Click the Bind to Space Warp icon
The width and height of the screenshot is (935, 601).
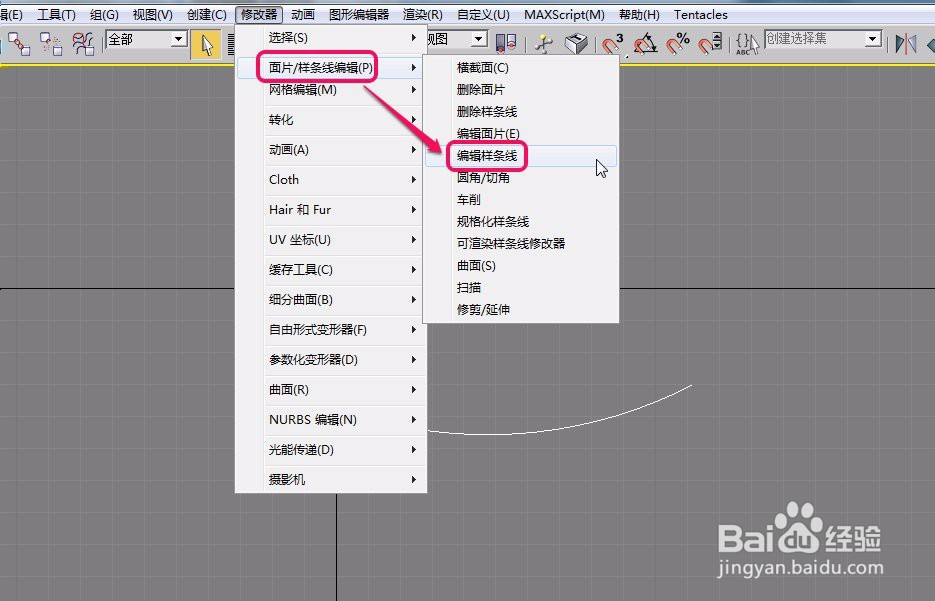coord(83,43)
